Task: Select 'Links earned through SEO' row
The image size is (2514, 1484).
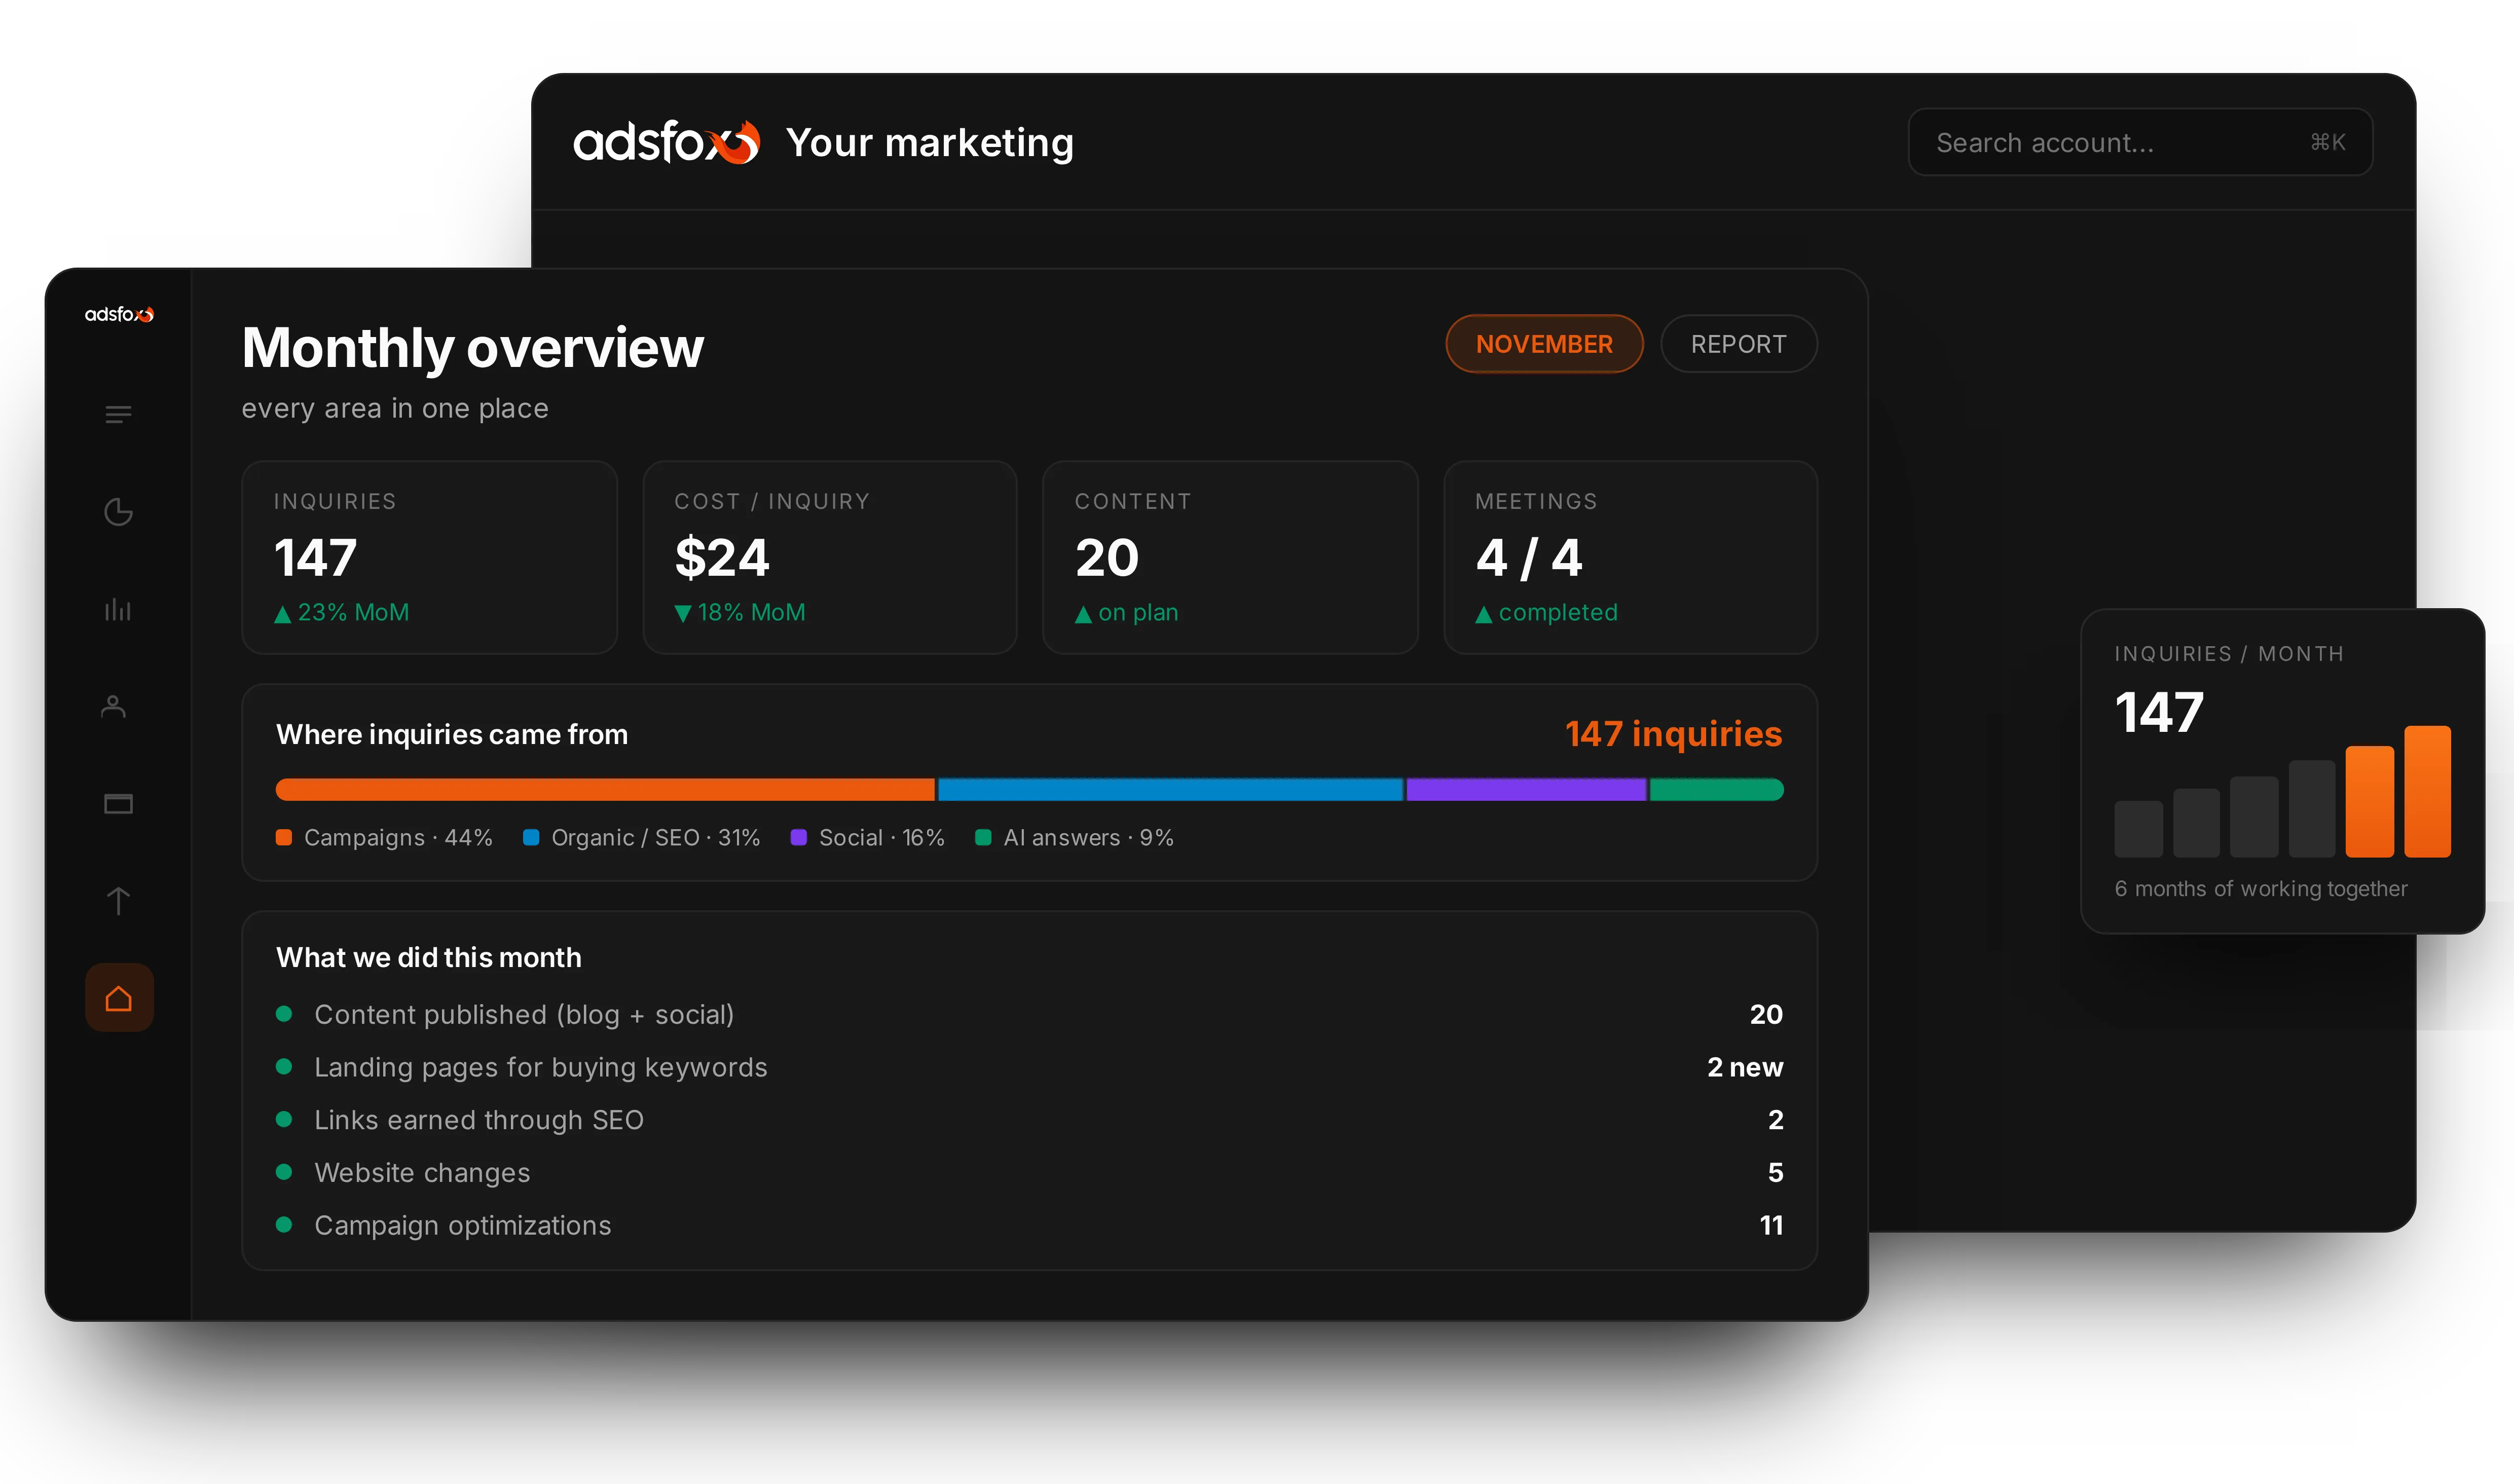Action: click(x=1029, y=1120)
